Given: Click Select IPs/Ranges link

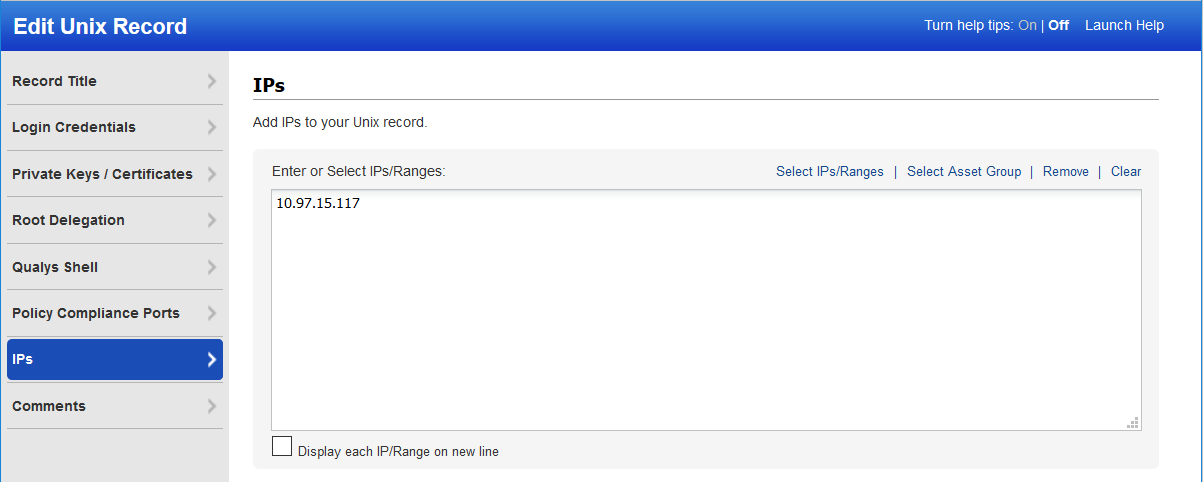Looking at the screenshot, I should point(829,172).
